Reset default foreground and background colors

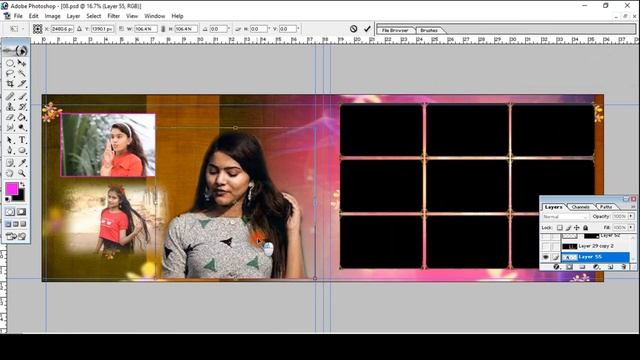click(7, 199)
